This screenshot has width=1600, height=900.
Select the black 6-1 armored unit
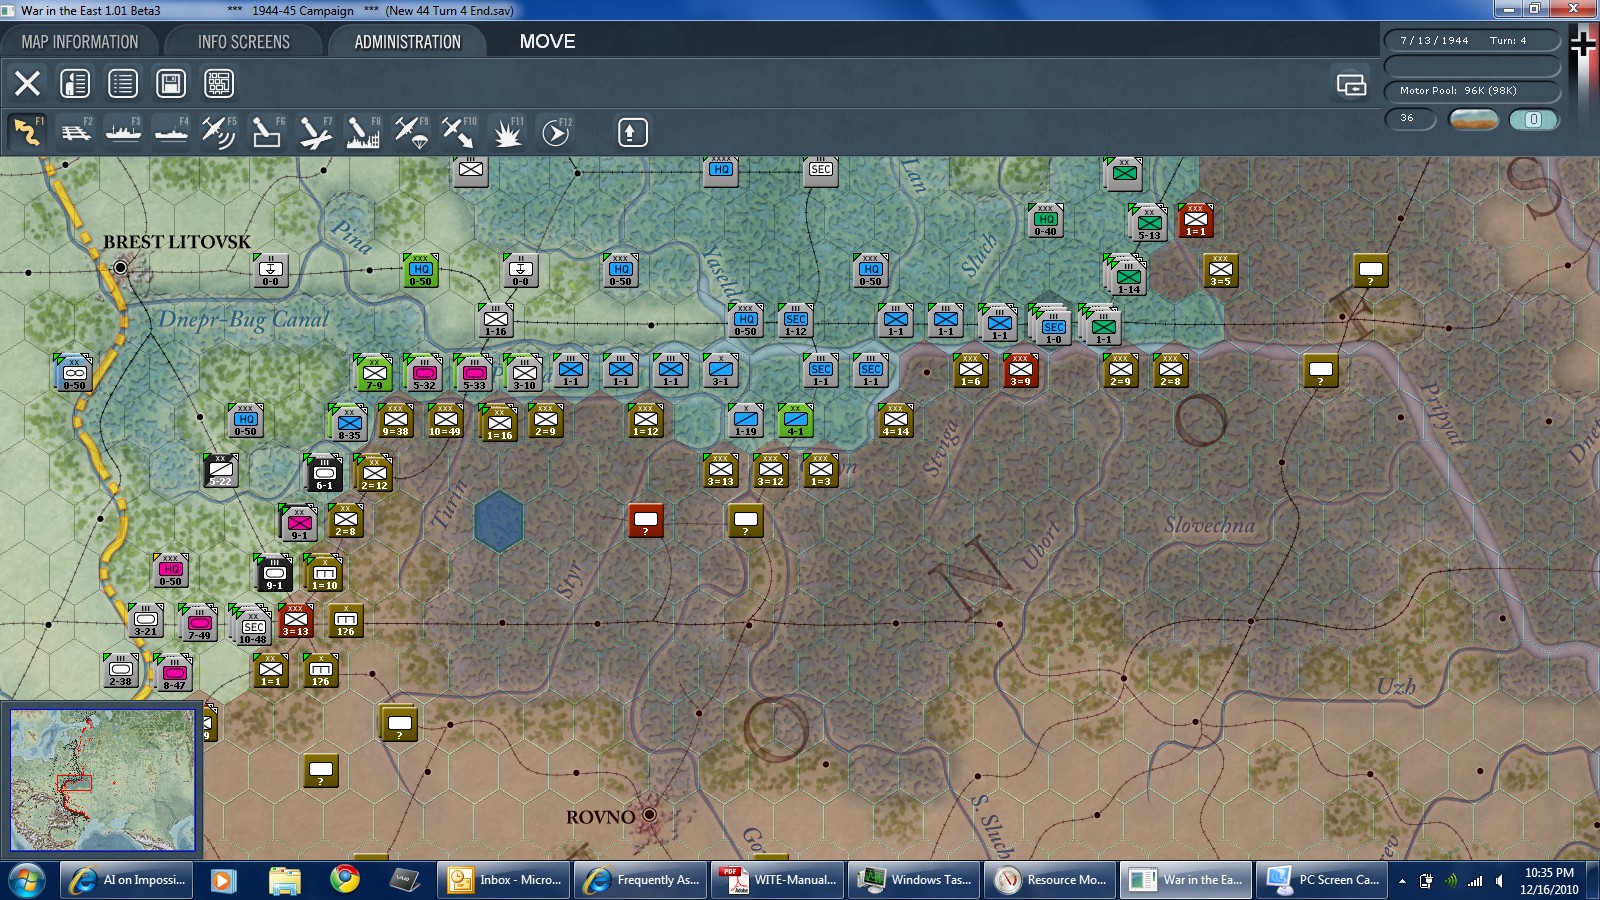pos(324,473)
